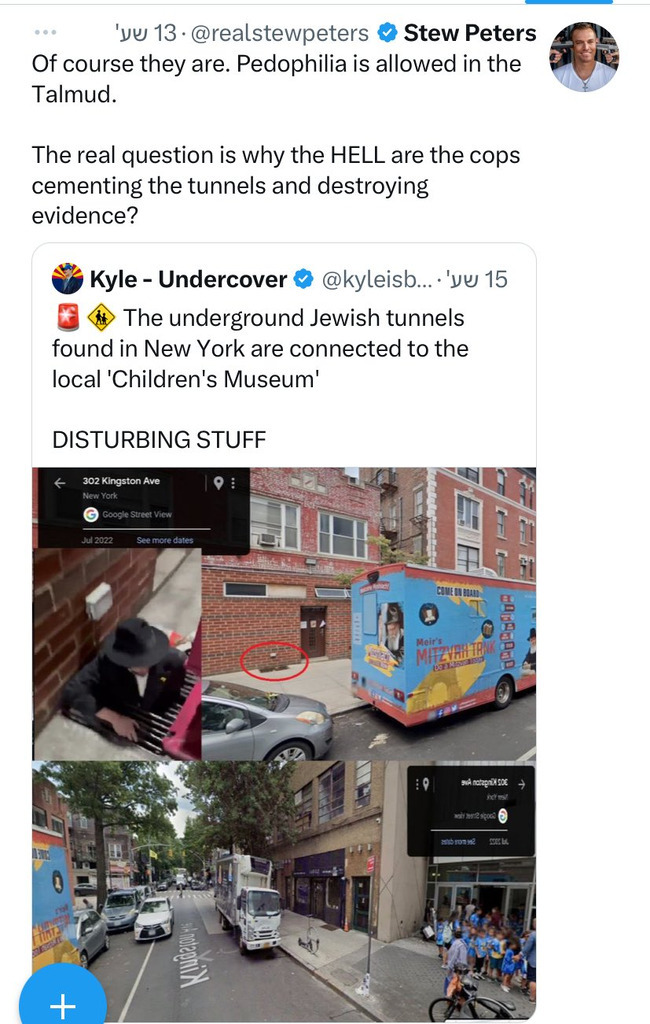Click the back arrow beside 302 Kingston Ave

pos(60,483)
